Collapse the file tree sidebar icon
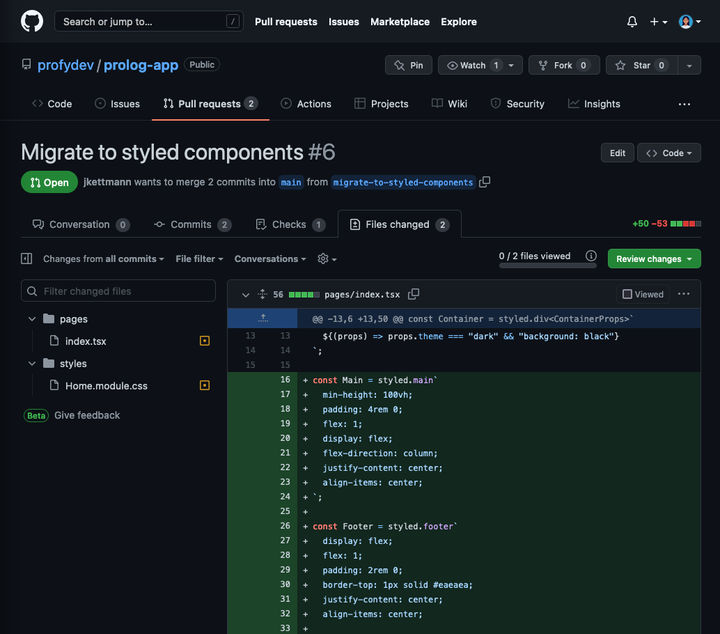The image size is (720, 634). (27, 259)
